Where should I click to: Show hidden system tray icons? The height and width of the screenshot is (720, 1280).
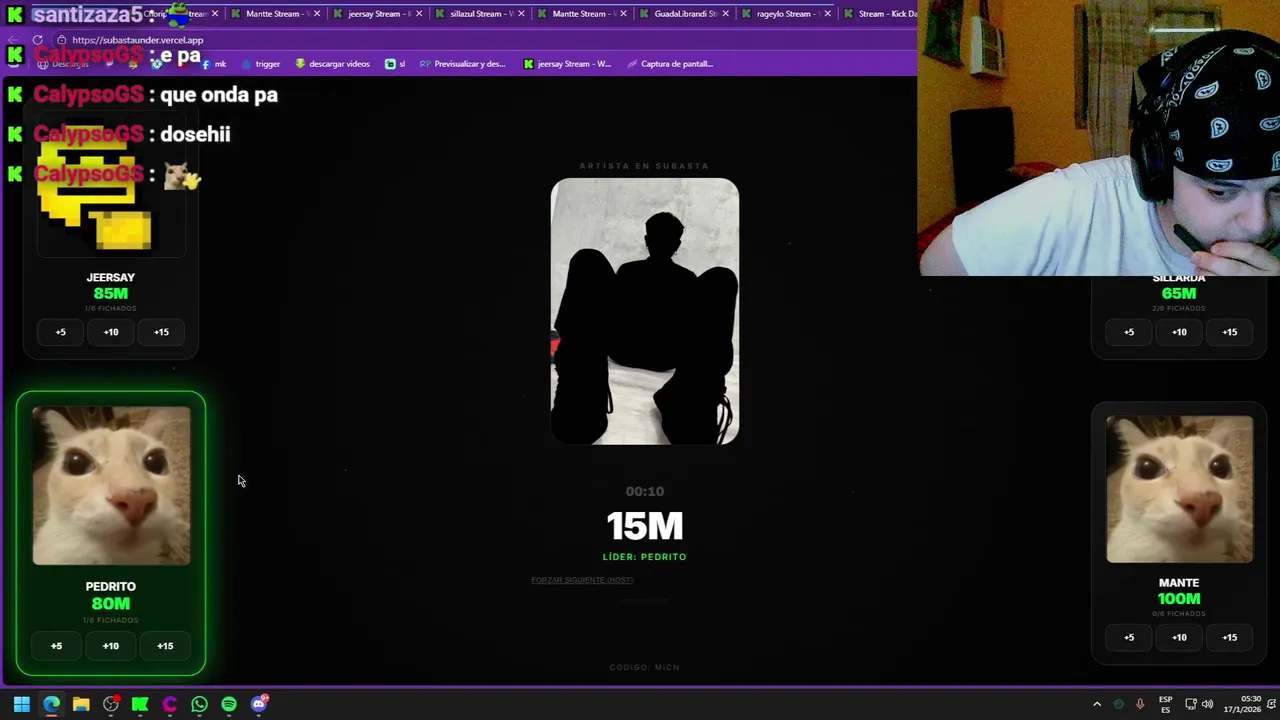click(1097, 704)
